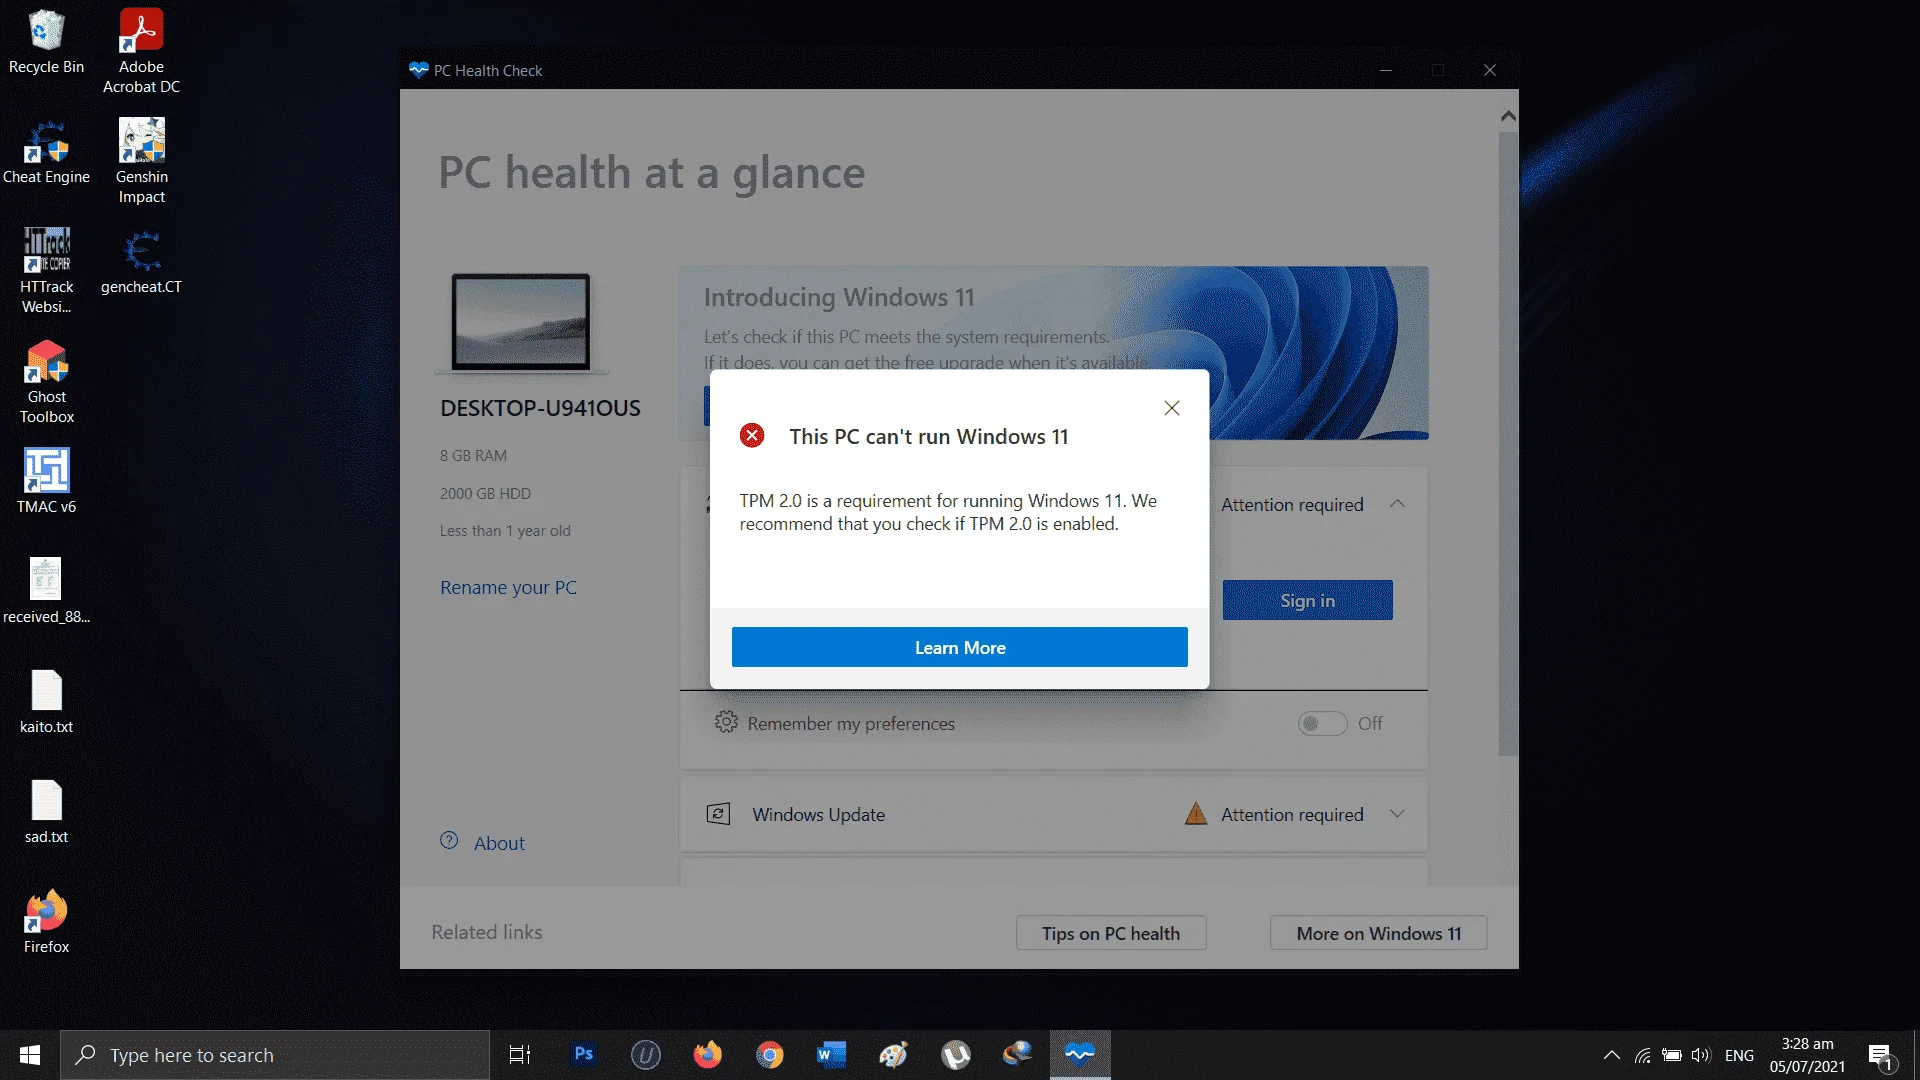Click the Windows Update sync icon

pos(718,814)
